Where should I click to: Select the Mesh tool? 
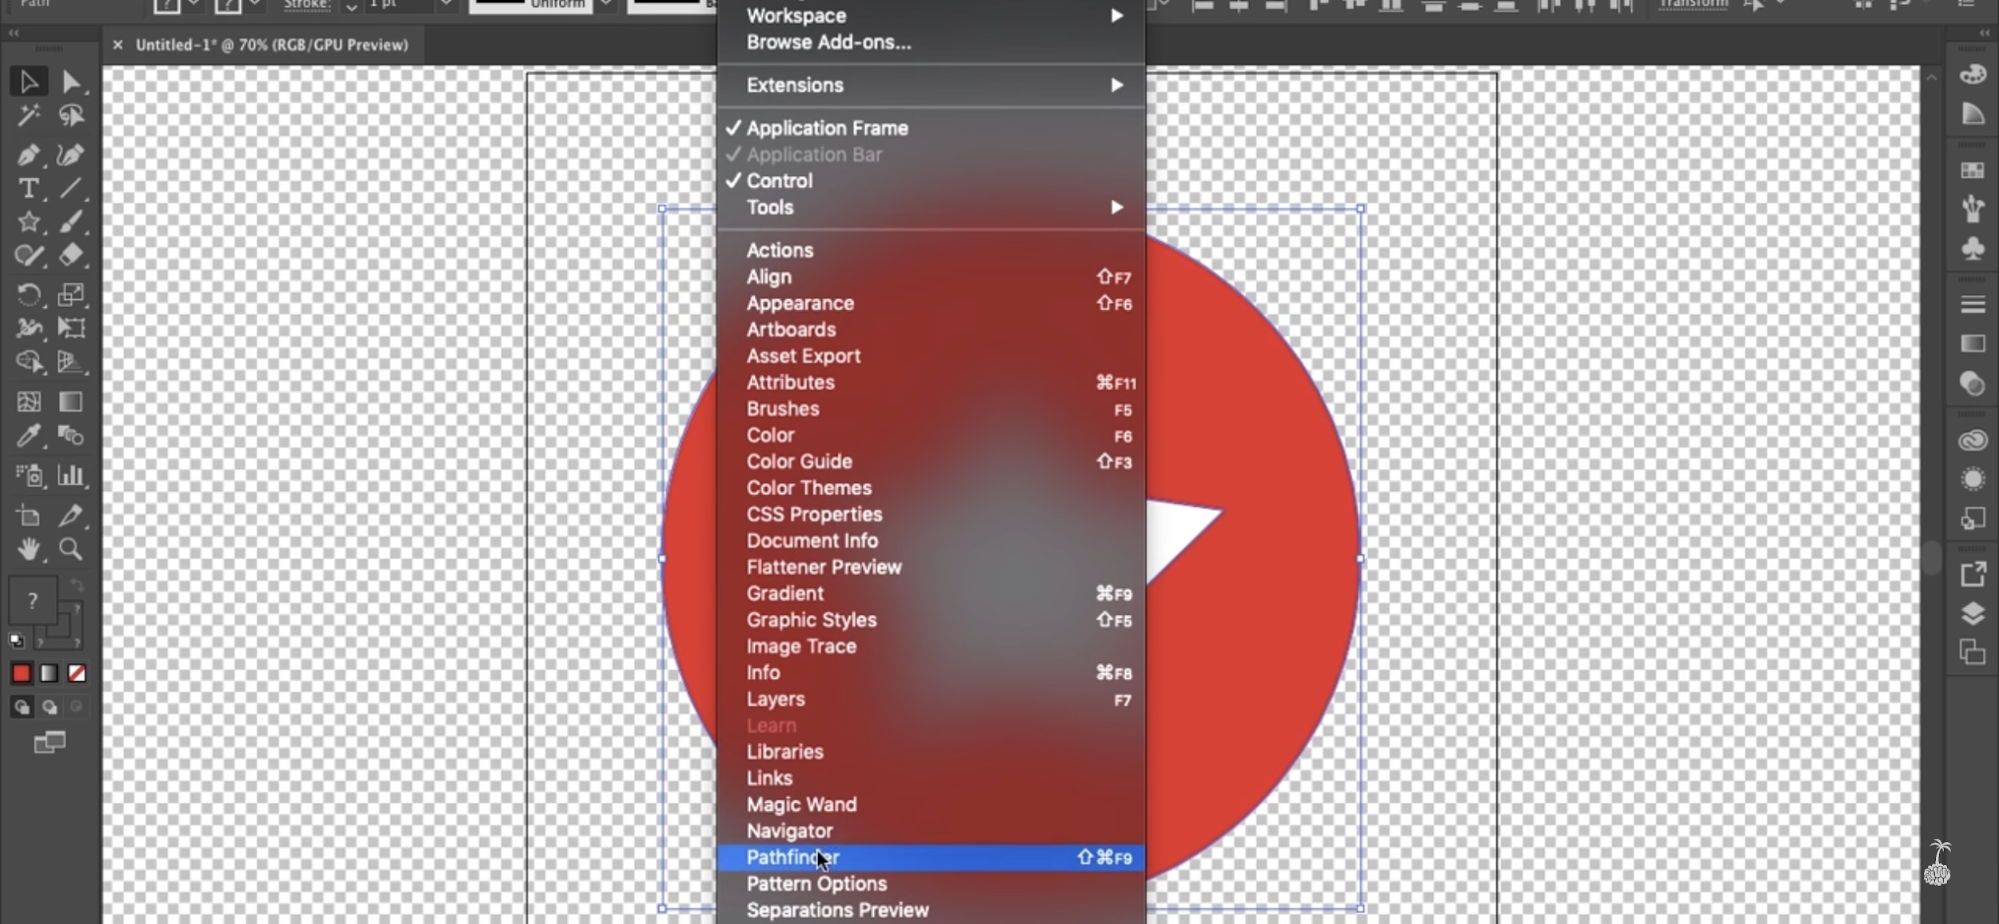tap(28, 402)
